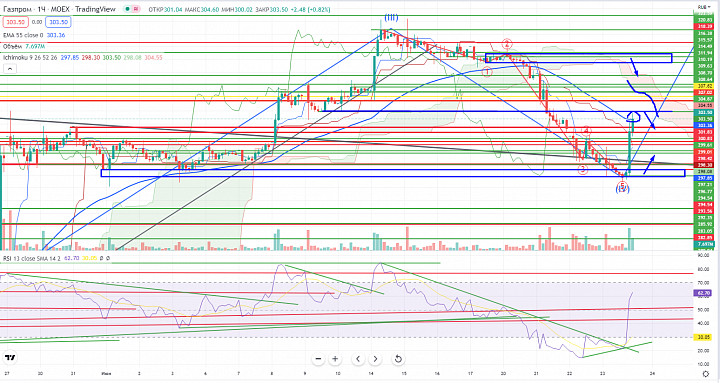Viewport: 720px width, 383px height.
Task: Click the TradingView logo on the chart
Action: tap(10, 357)
